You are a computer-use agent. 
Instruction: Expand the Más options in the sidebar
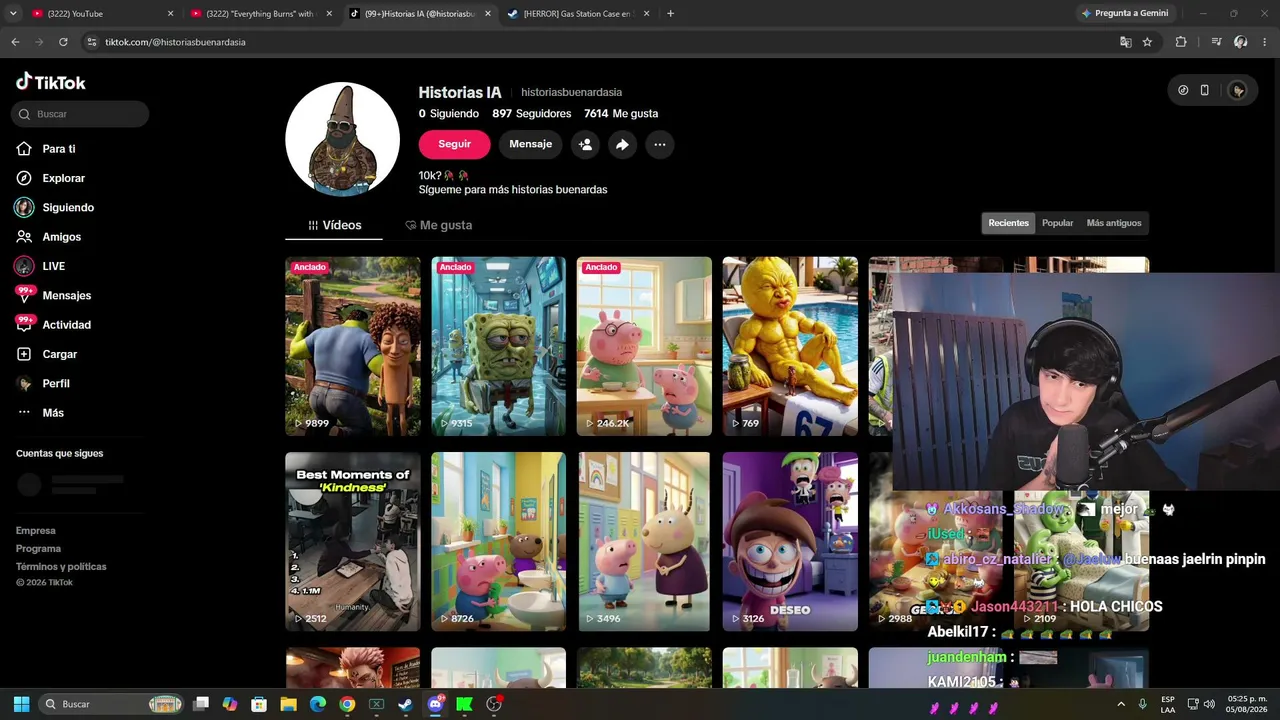pyautogui.click(x=53, y=413)
